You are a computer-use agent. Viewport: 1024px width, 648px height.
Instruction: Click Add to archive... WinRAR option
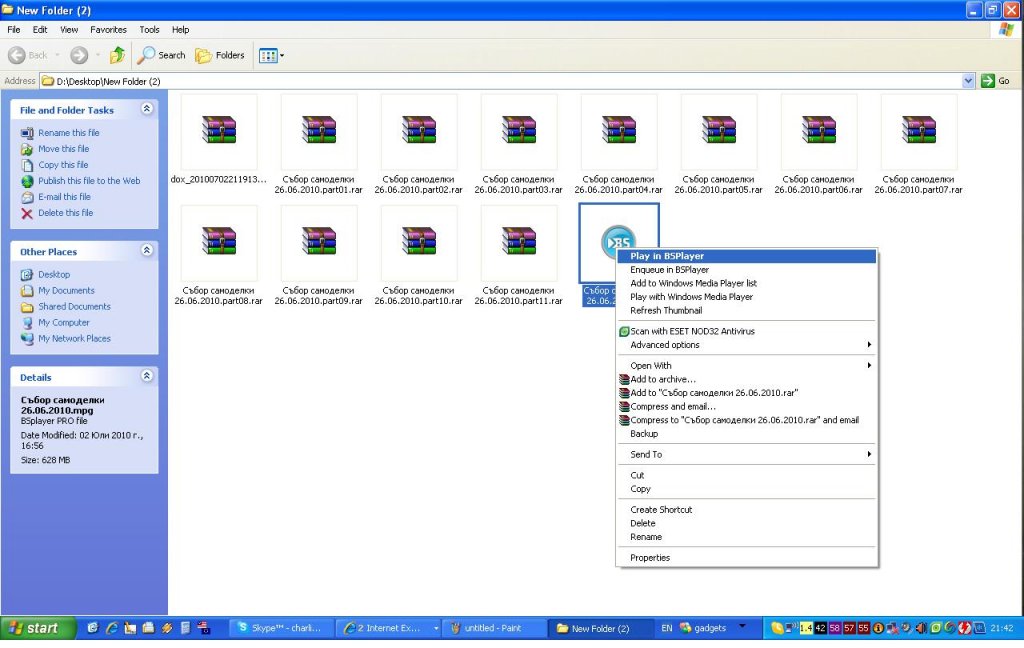pyautogui.click(x=663, y=379)
